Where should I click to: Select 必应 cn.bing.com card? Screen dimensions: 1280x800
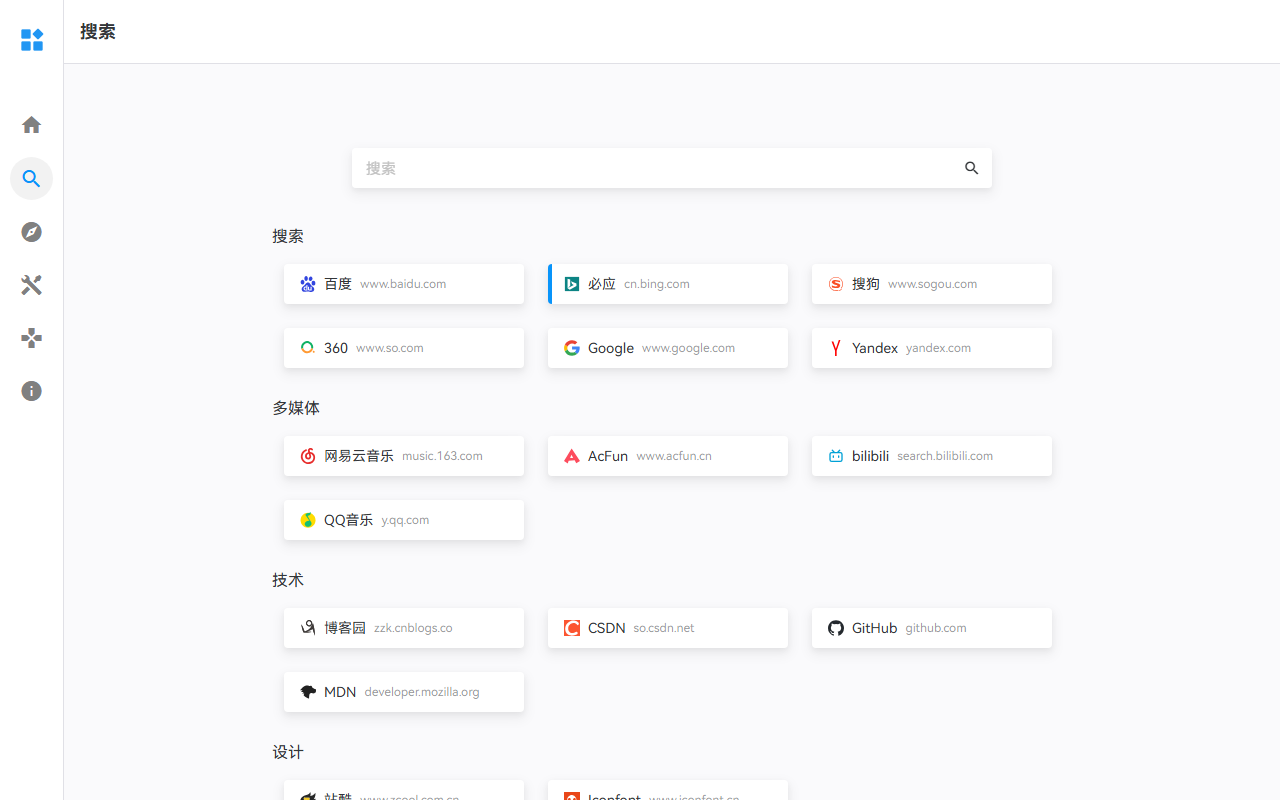(x=668, y=284)
